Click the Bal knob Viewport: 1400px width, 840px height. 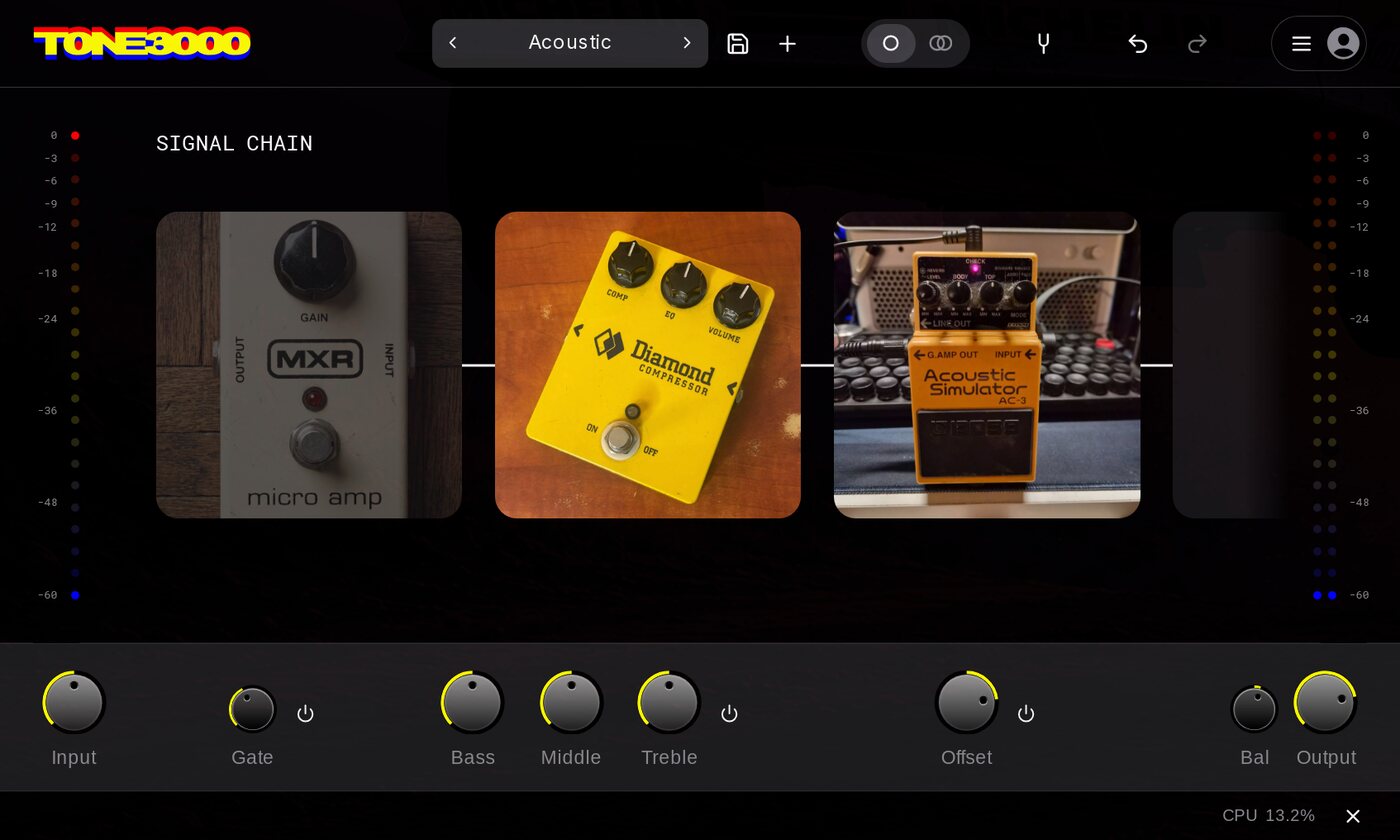tap(1254, 709)
